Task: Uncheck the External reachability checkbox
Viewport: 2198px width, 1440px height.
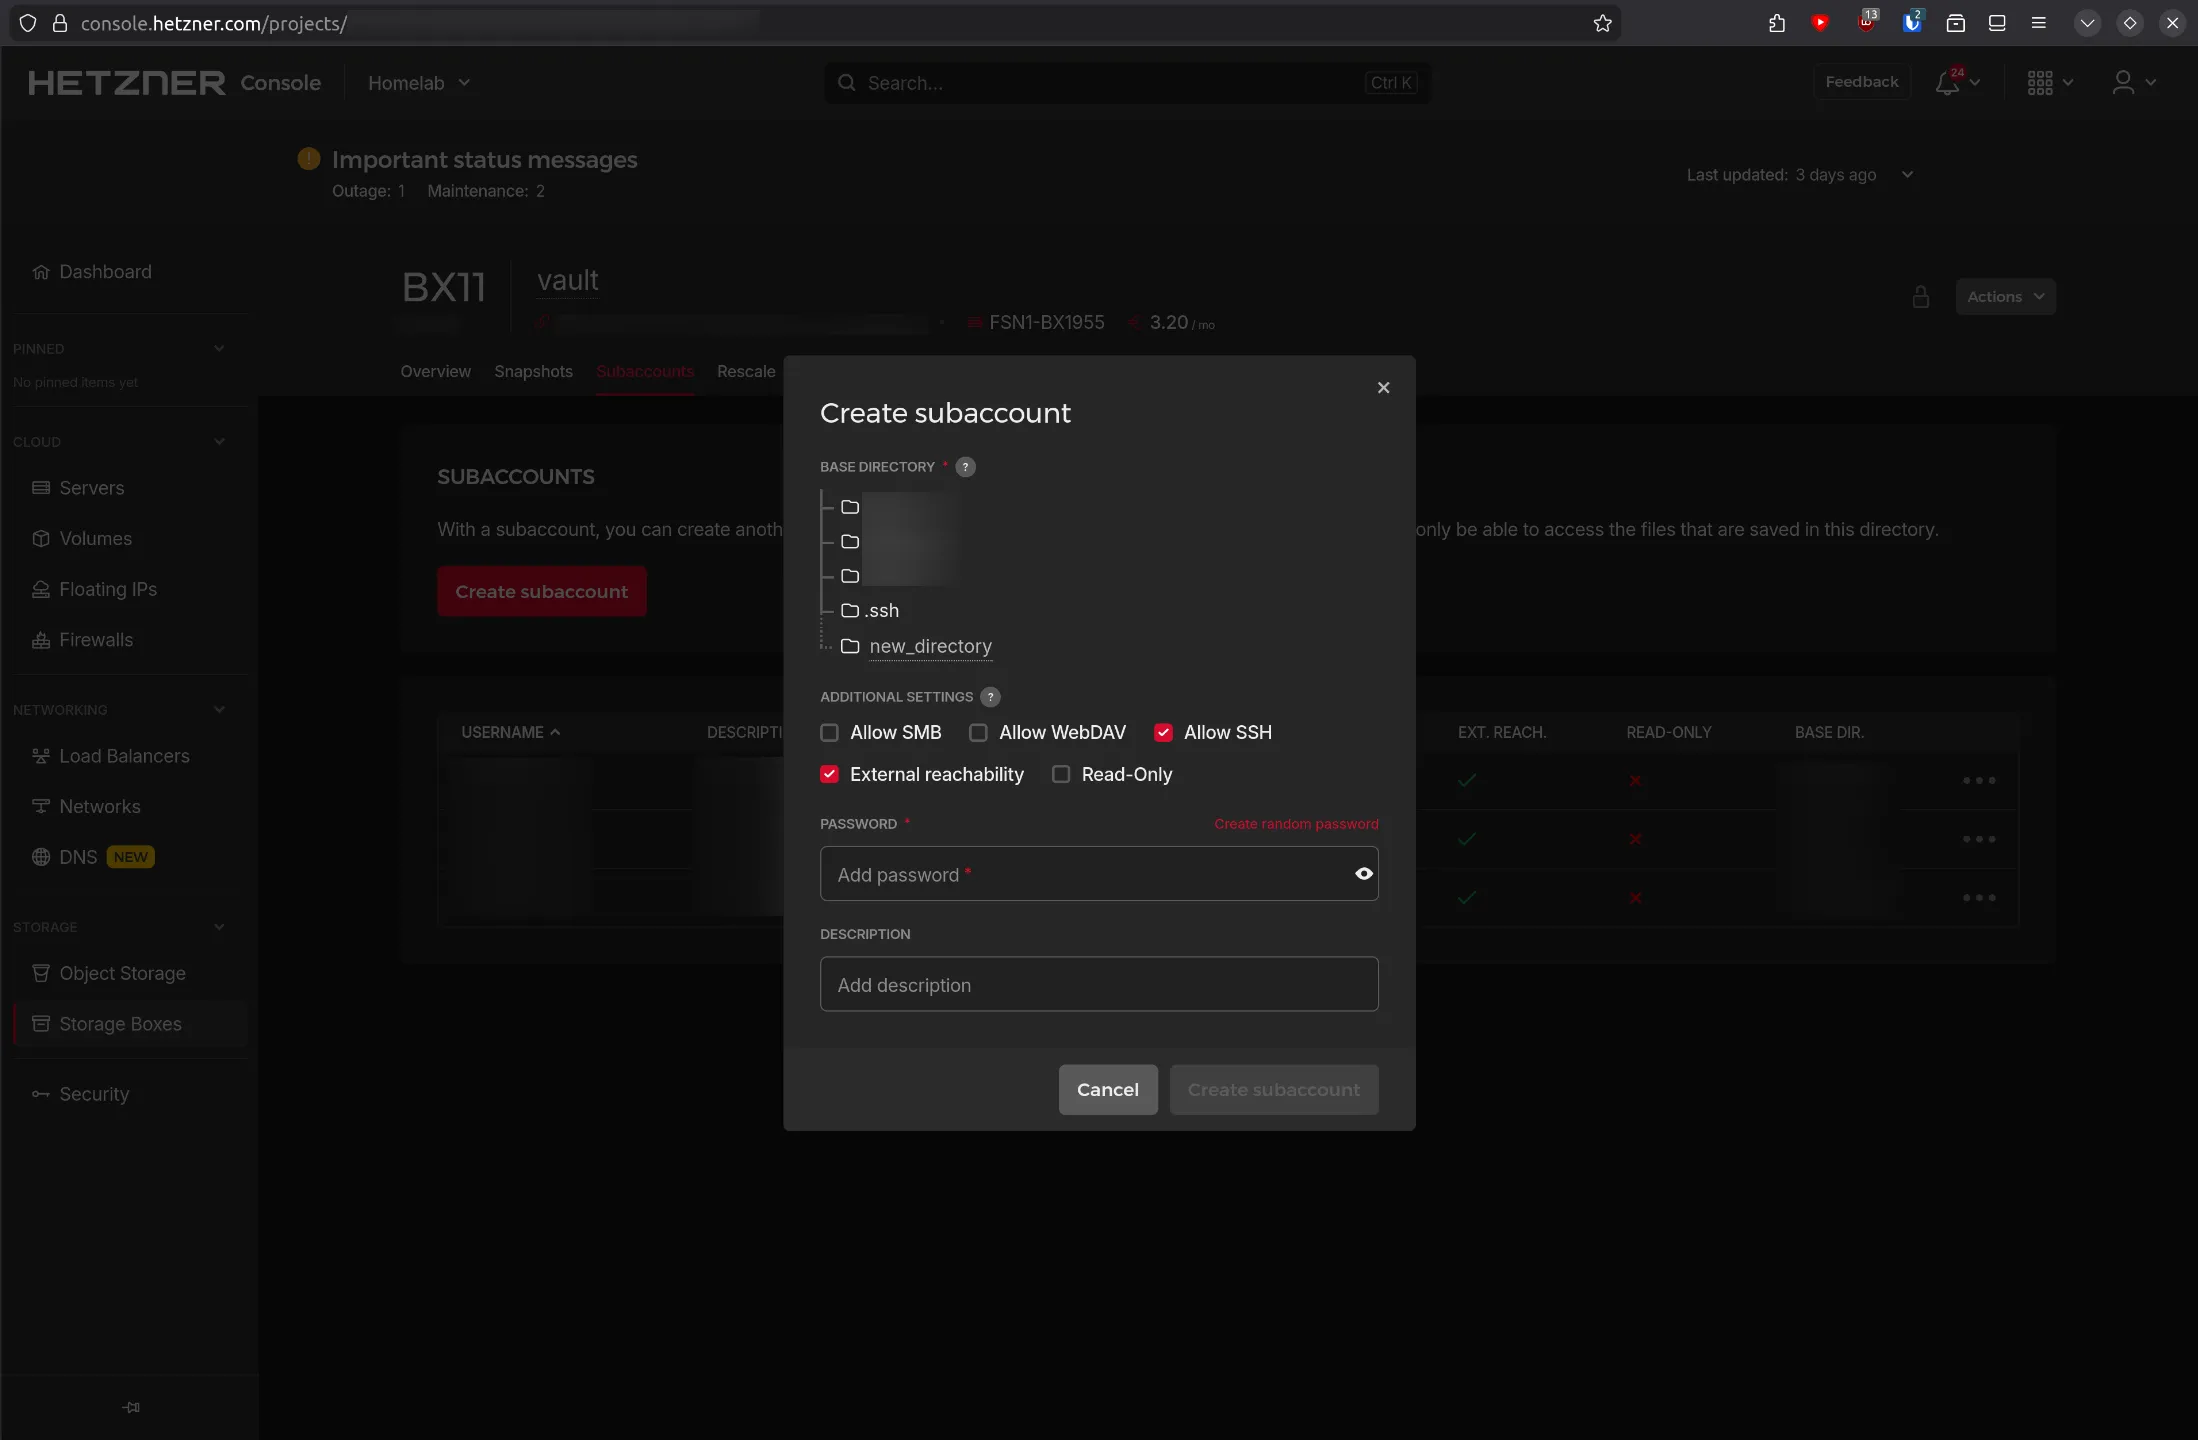Action: (829, 775)
